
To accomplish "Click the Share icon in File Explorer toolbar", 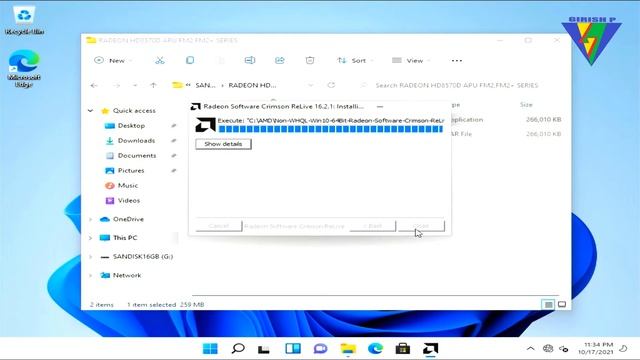I will tap(280, 60).
